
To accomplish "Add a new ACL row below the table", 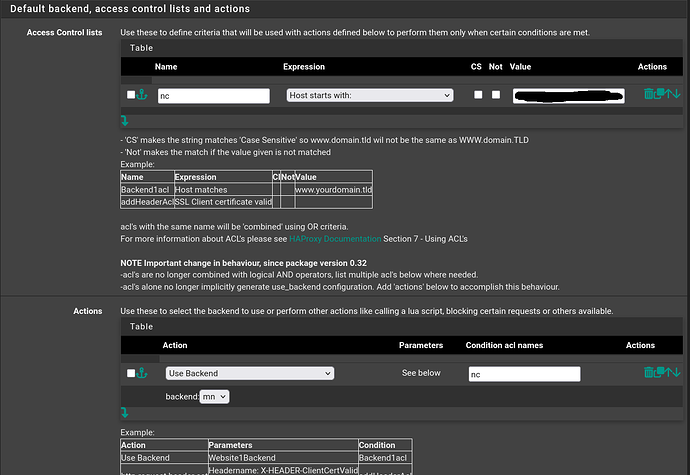I will pos(125,119).
